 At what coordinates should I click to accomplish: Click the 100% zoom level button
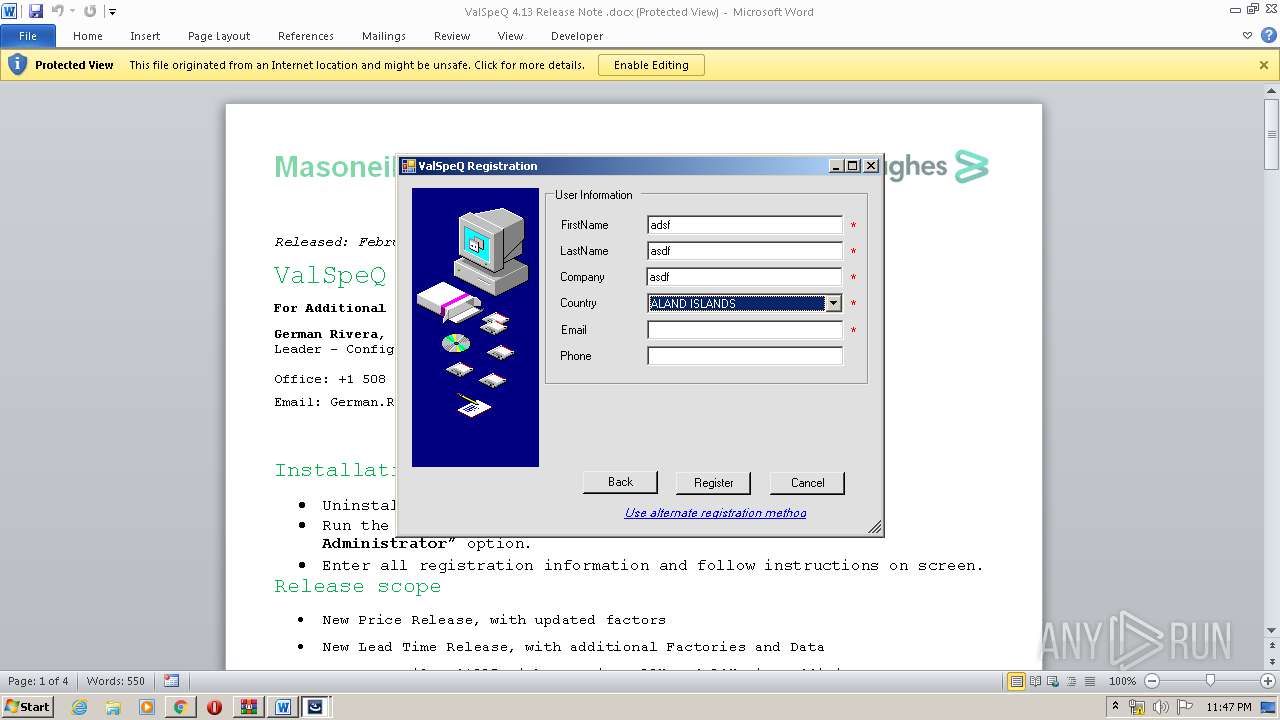pos(1123,681)
